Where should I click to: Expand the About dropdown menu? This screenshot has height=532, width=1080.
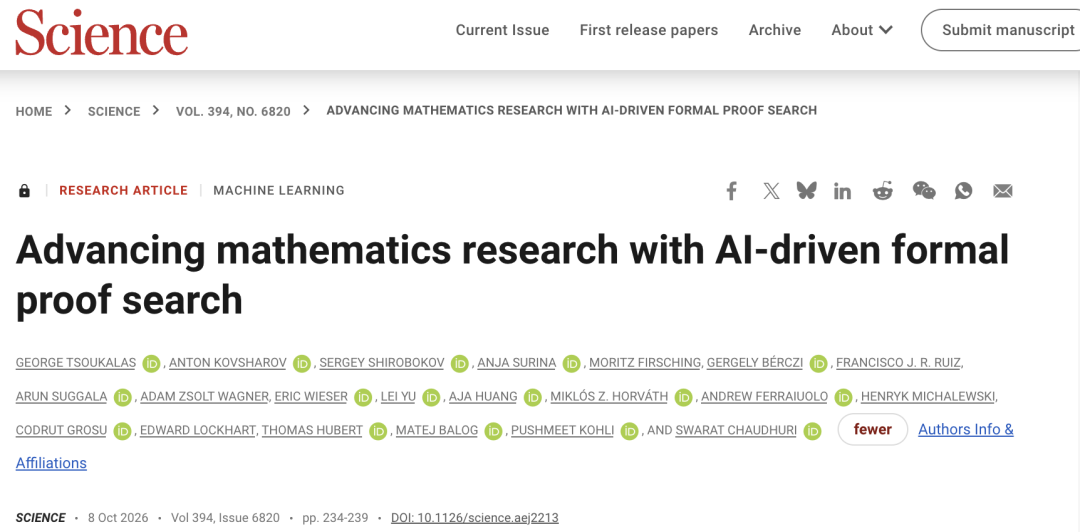(x=862, y=30)
